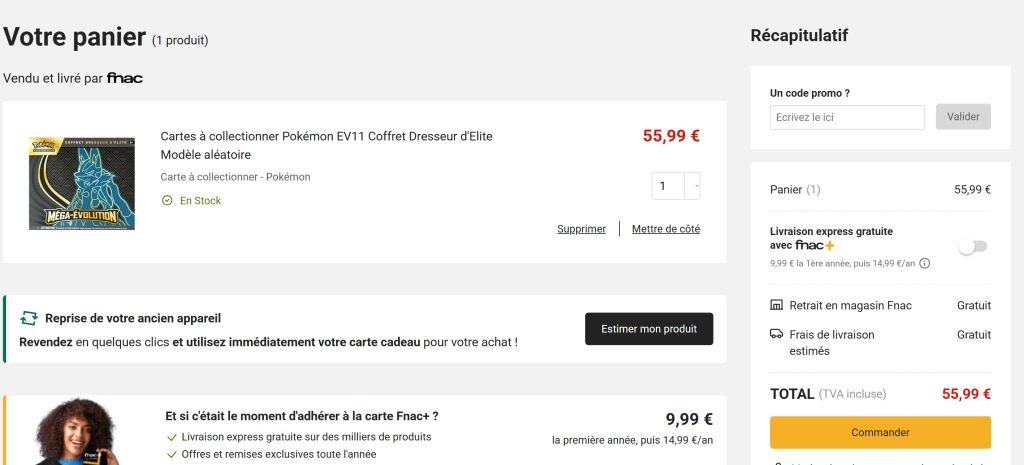Click the Fnac logo after Vendu et livré par
Screen dimensions: 1024x465
[x=125, y=78]
